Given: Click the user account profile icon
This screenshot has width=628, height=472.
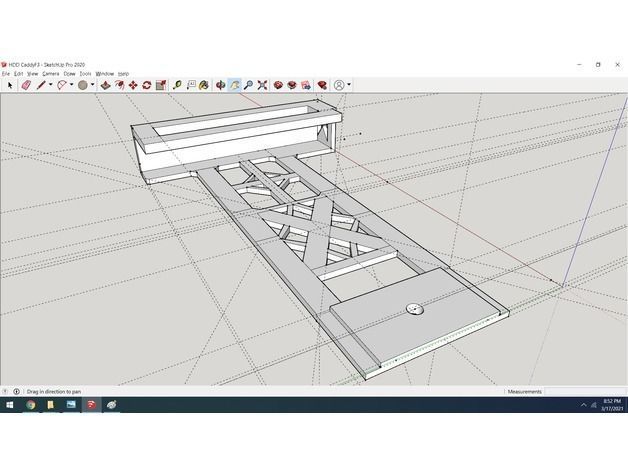Looking at the screenshot, I should pyautogui.click(x=339, y=85).
